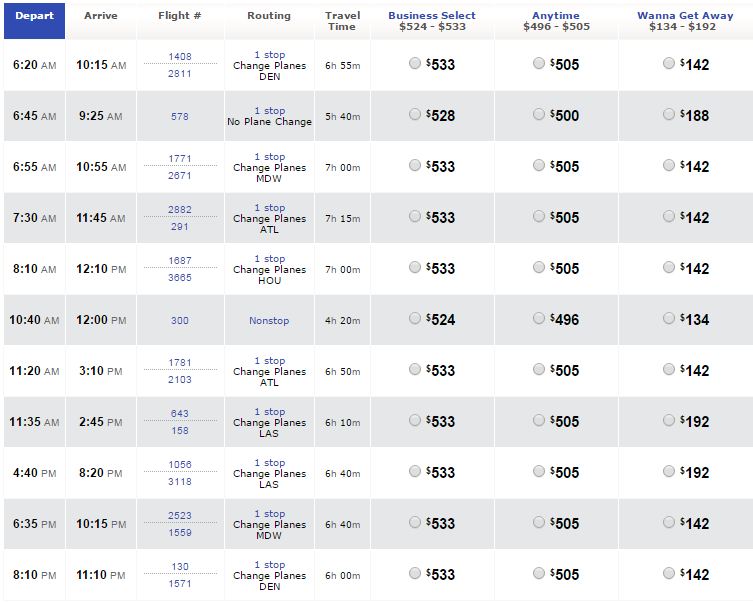Select Business Select $524 fare for nonstop flight
753x602 pixels.
coord(415,319)
